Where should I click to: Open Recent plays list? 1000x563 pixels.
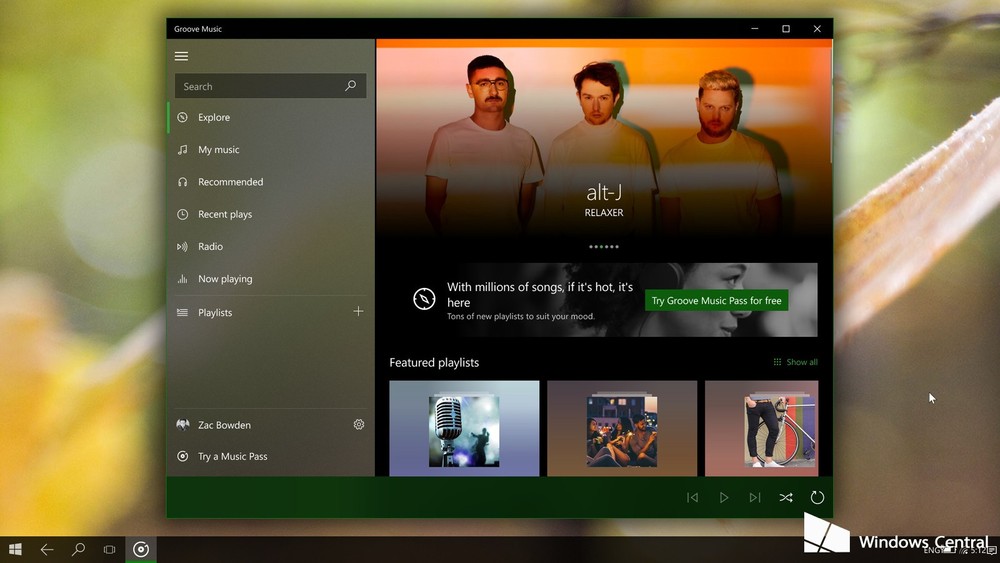pos(224,214)
